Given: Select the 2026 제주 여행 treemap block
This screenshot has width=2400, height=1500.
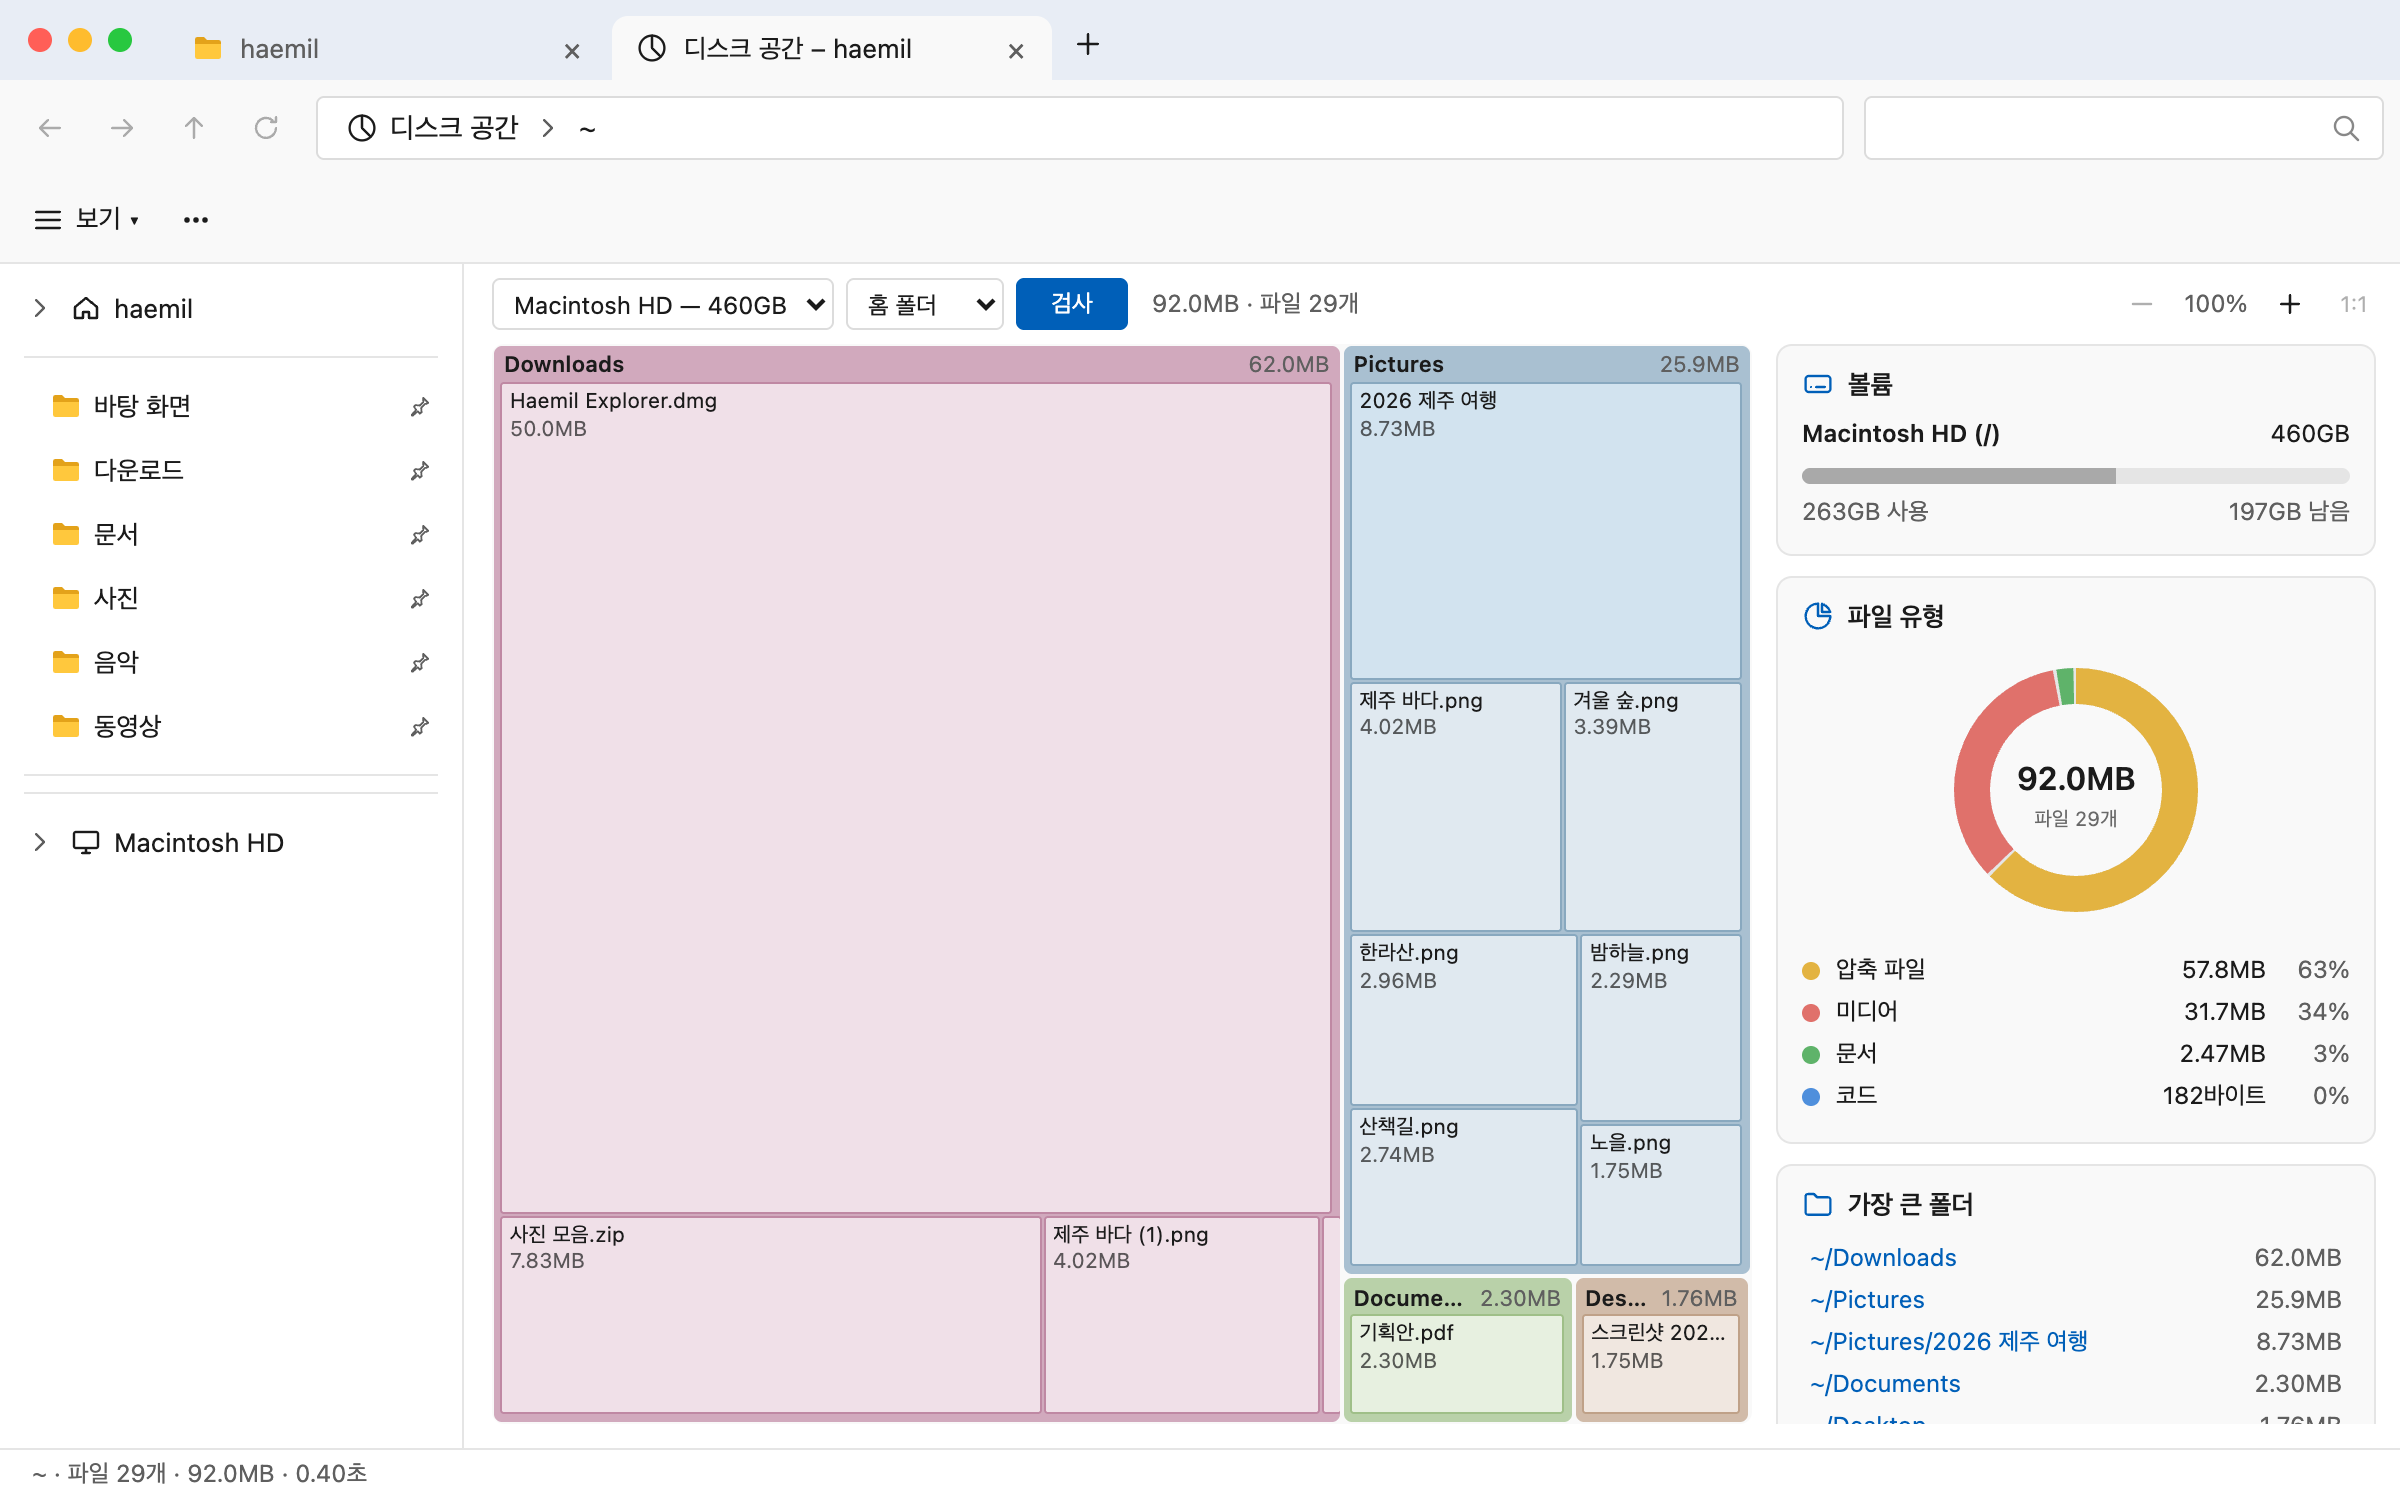Looking at the screenshot, I should pyautogui.click(x=1545, y=531).
